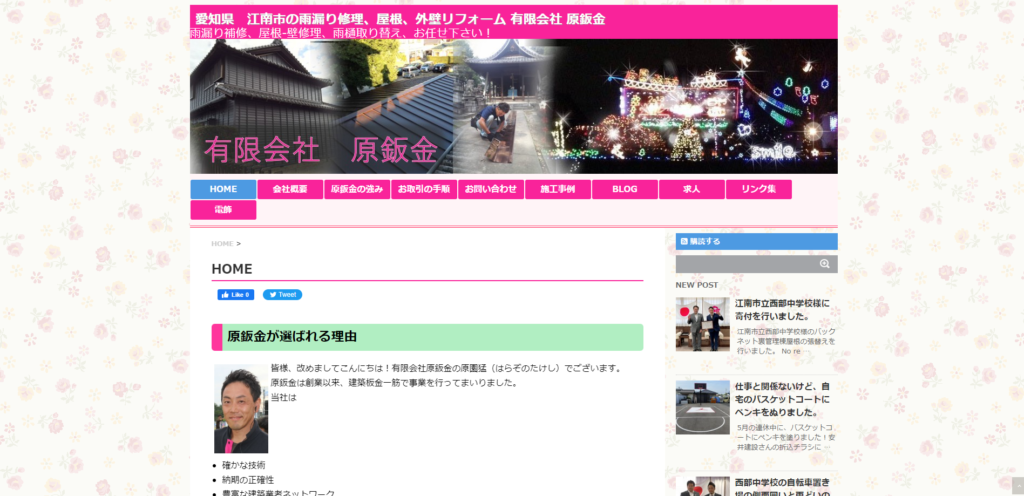
Task: Click the HOME breadcrumb link
Action: click(222, 243)
